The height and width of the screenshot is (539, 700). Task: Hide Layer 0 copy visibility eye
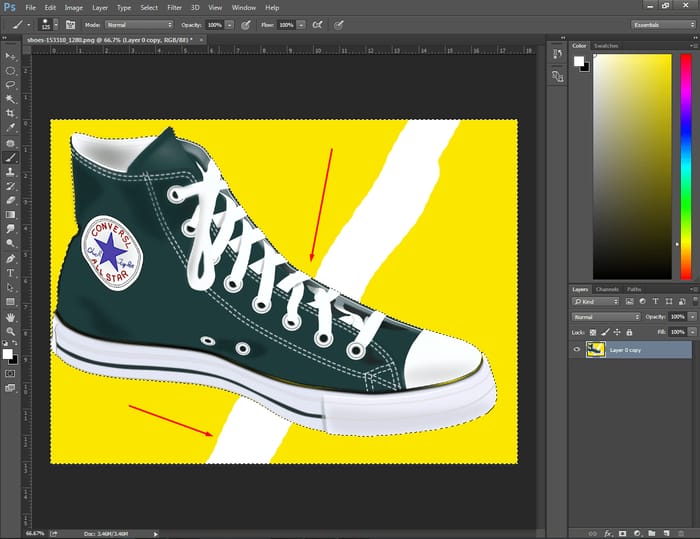(577, 350)
